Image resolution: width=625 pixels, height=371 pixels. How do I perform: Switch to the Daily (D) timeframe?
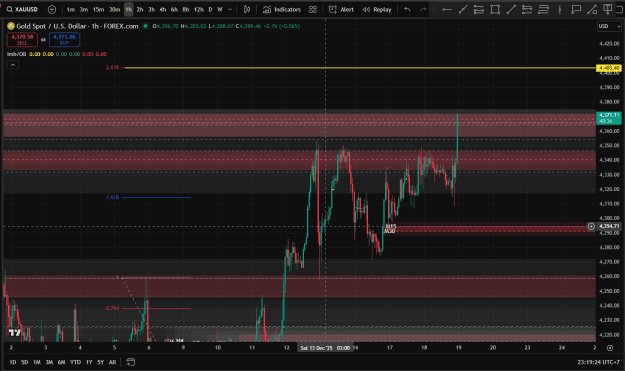[x=210, y=9]
